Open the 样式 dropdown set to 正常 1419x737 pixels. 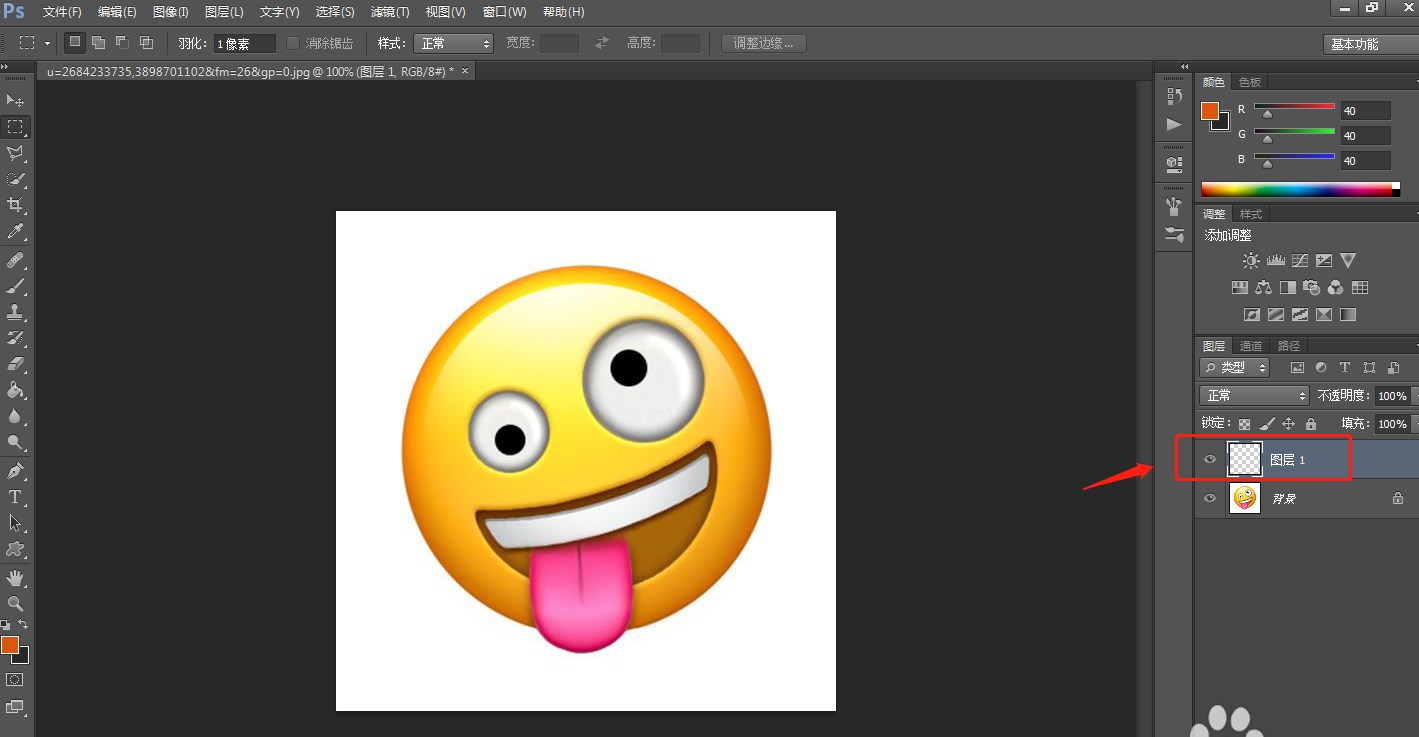(453, 43)
